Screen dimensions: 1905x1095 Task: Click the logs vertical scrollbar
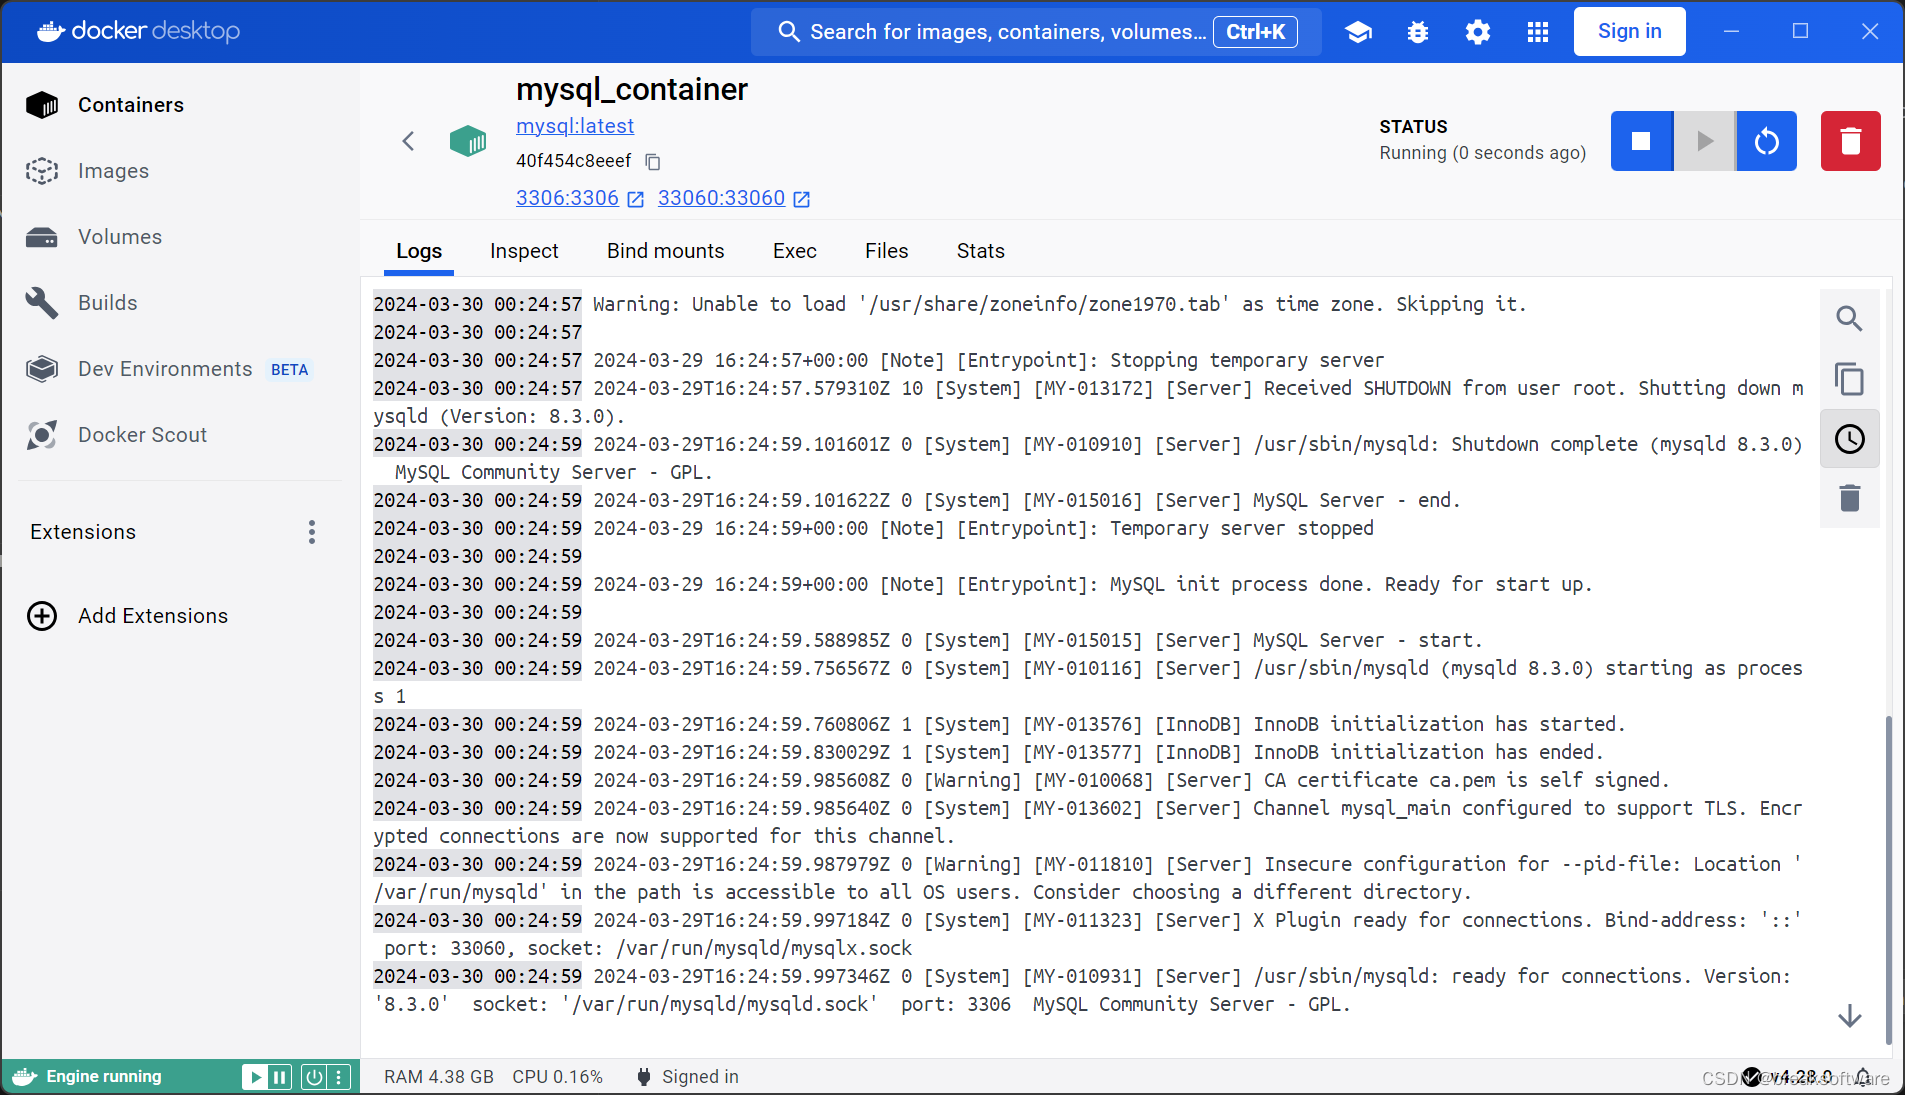(x=1888, y=880)
